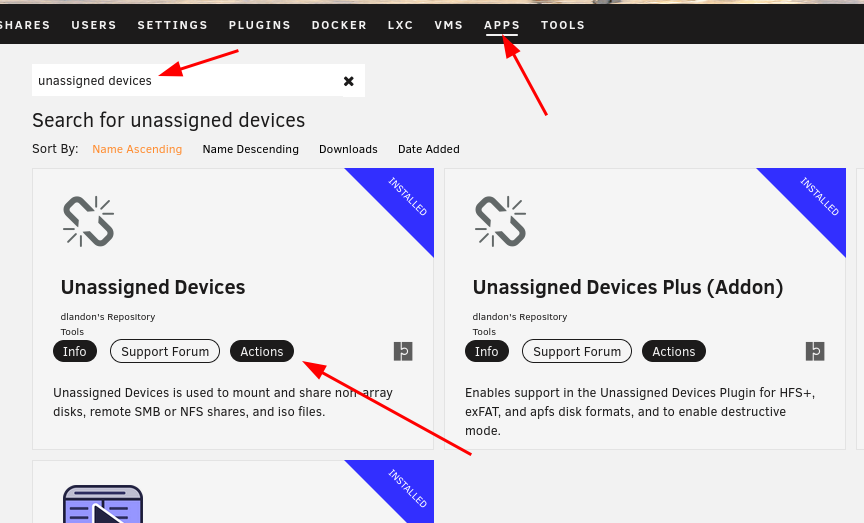Click the Unassigned Devices Plus broken-link icon

(x=500, y=221)
